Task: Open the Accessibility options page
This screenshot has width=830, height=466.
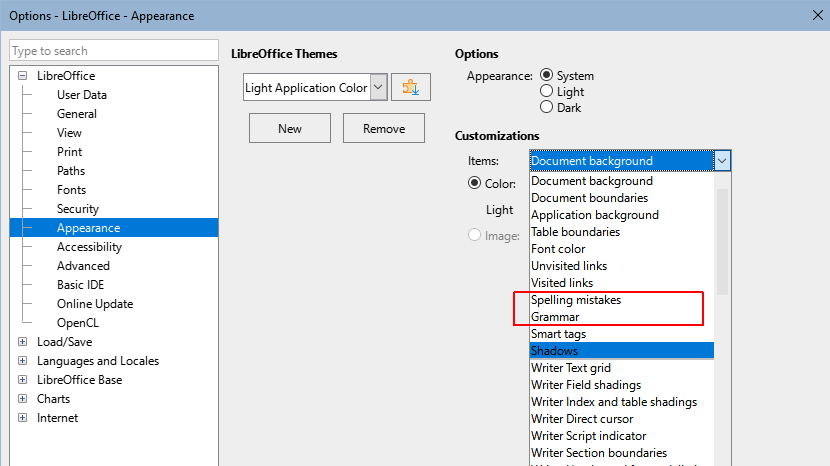Action: pyautogui.click(x=89, y=247)
